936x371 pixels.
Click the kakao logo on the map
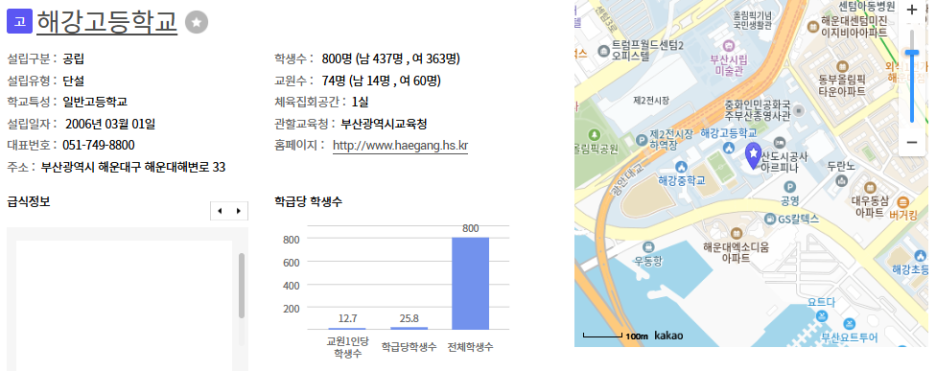pos(669,335)
